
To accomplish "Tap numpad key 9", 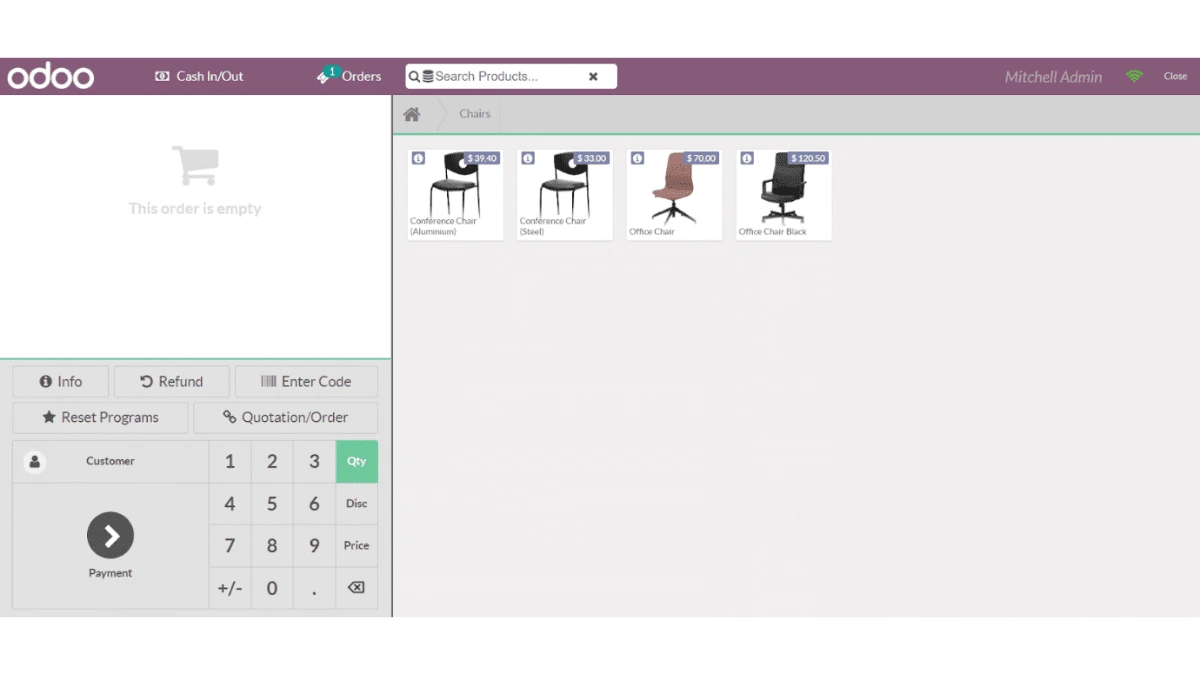I will [314, 546].
